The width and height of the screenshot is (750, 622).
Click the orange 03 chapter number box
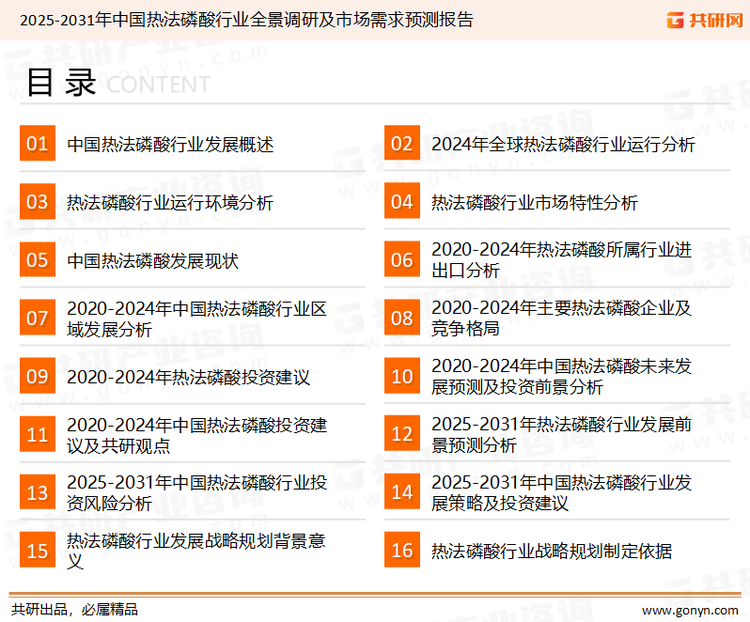[37, 201]
